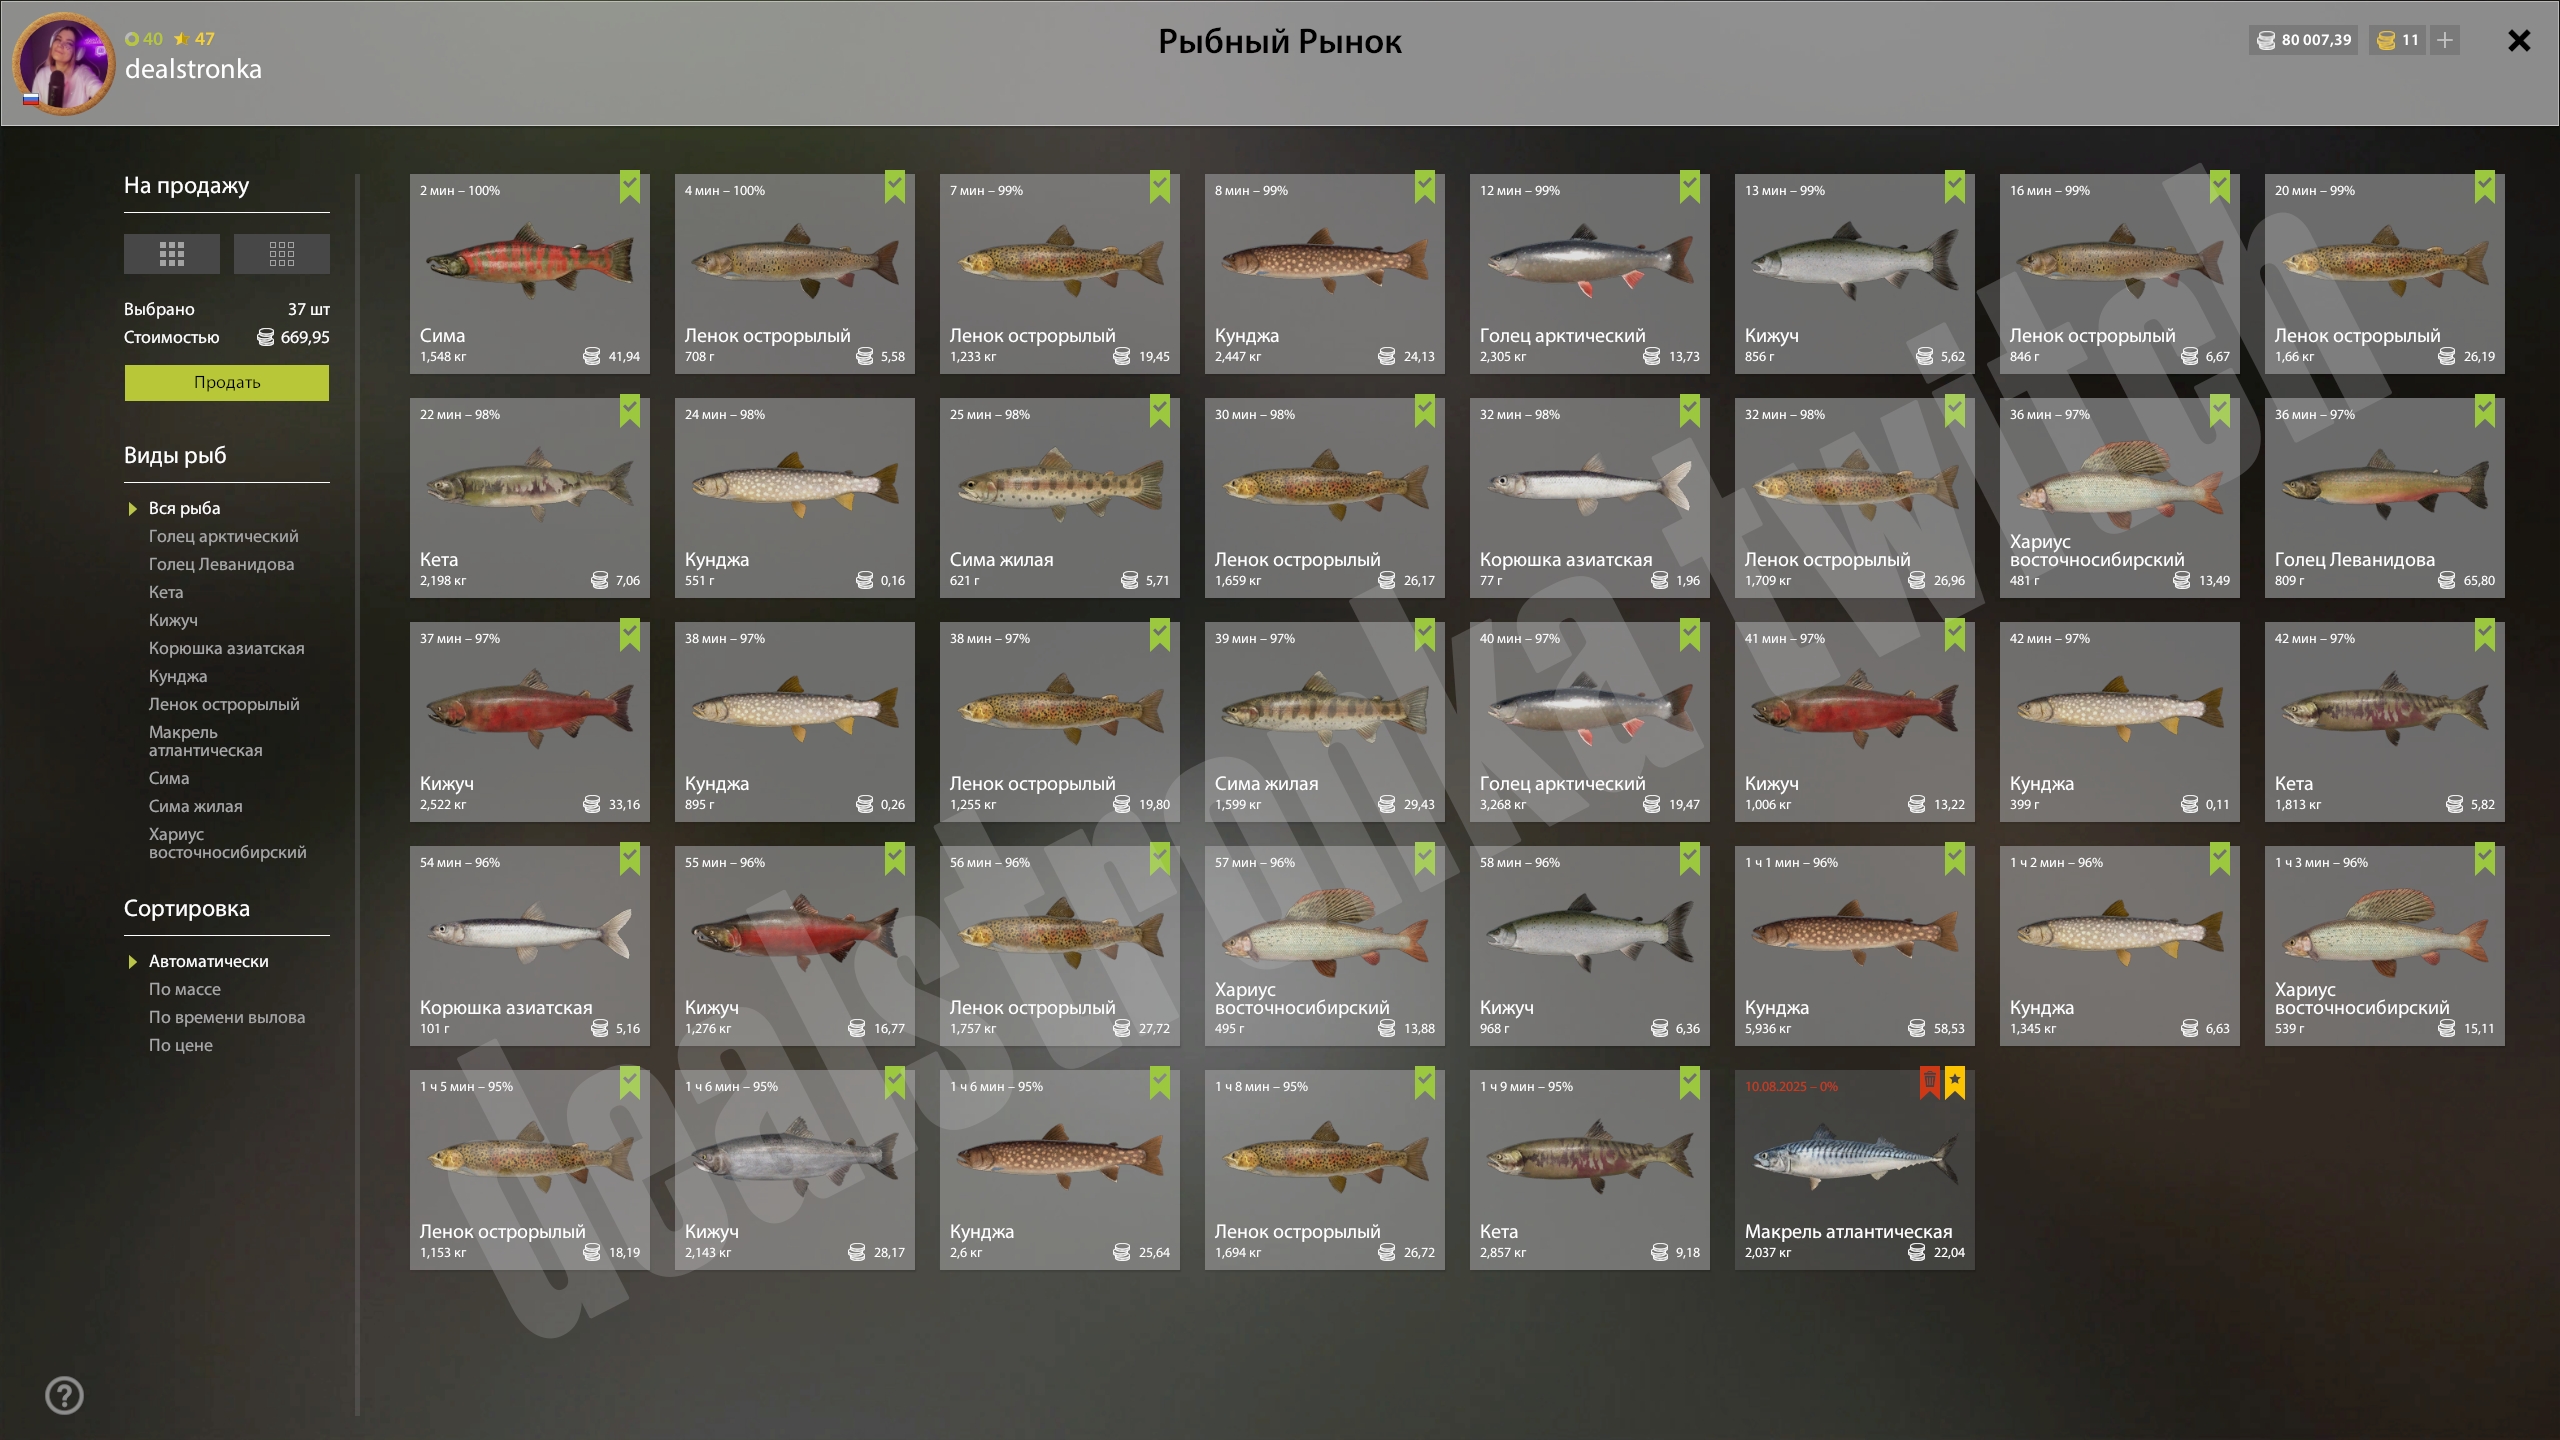Select the Вся рыба filter
This screenshot has height=1440, width=2560.
(x=185, y=508)
